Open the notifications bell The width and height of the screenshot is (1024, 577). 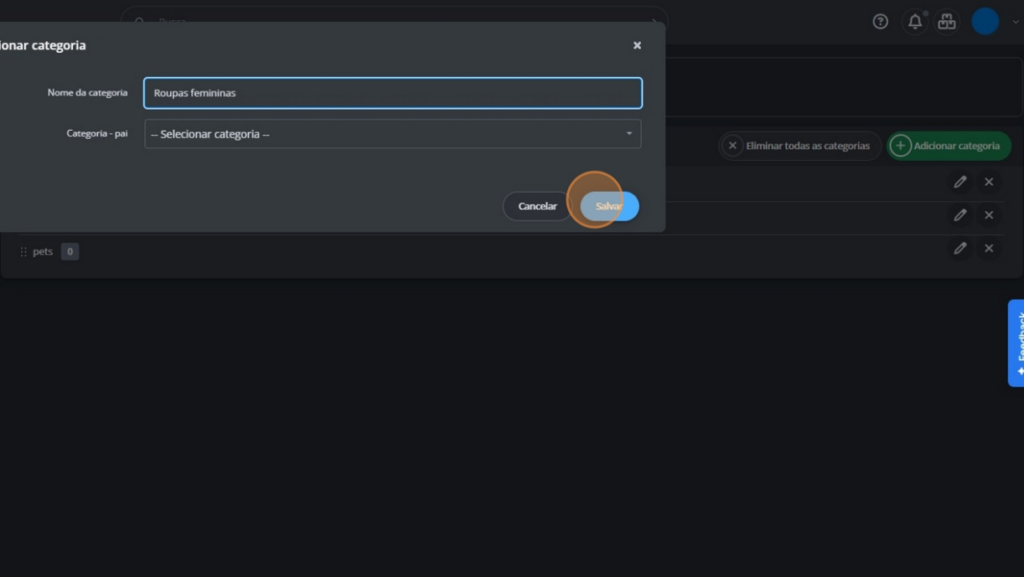point(914,21)
